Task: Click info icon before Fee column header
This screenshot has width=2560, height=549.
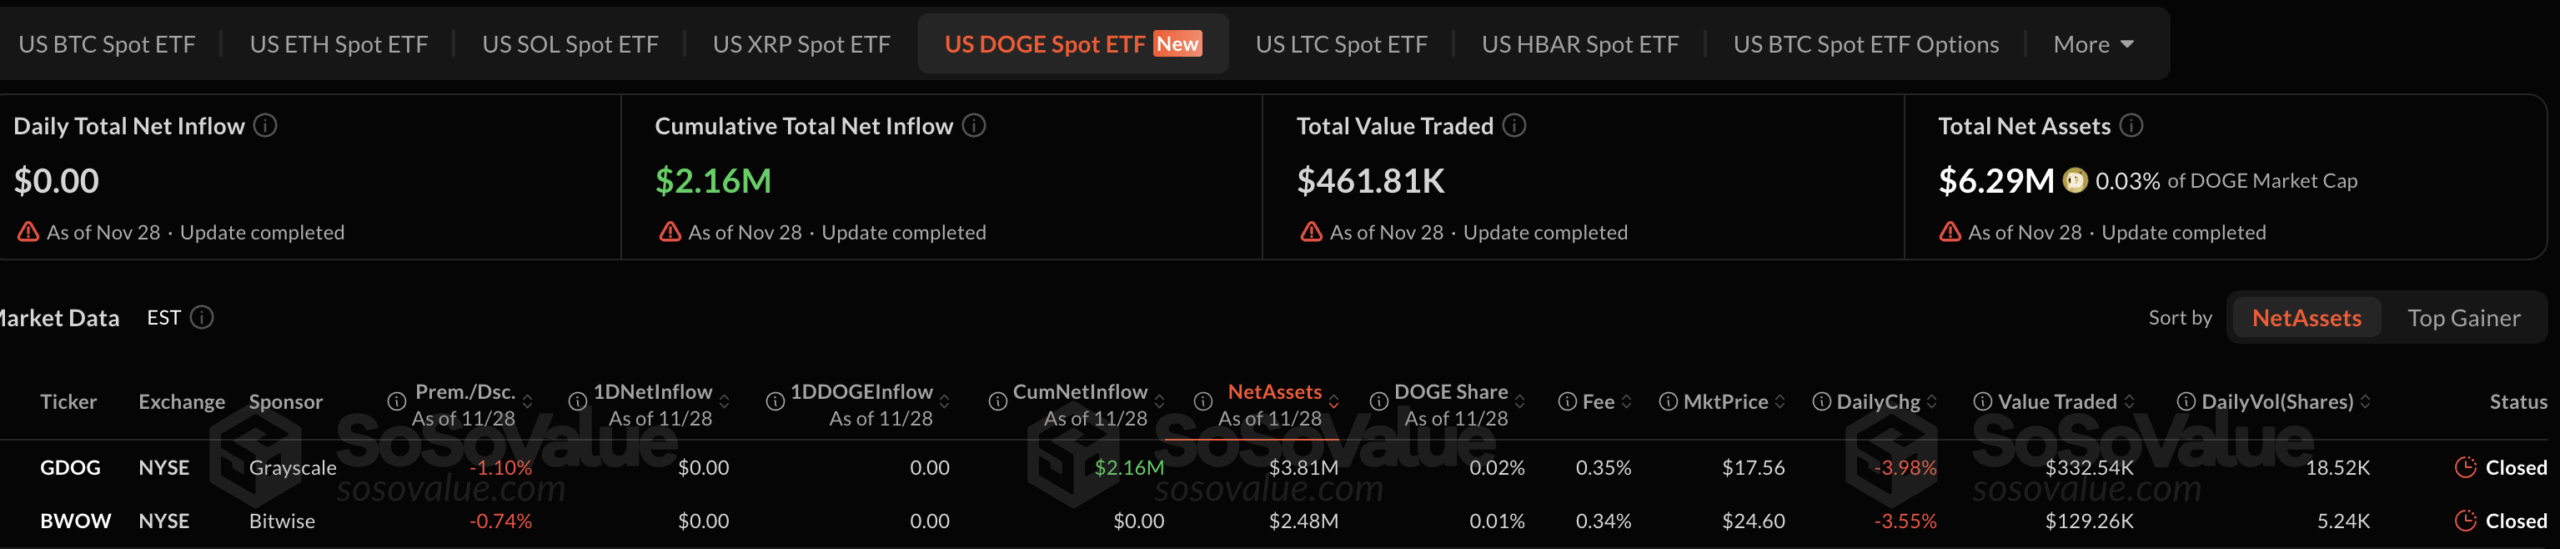Action: 1567,401
